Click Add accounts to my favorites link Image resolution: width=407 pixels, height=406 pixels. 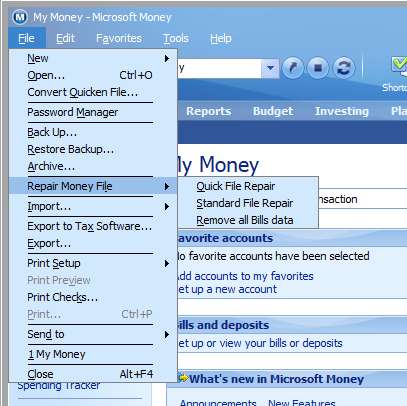click(x=245, y=276)
